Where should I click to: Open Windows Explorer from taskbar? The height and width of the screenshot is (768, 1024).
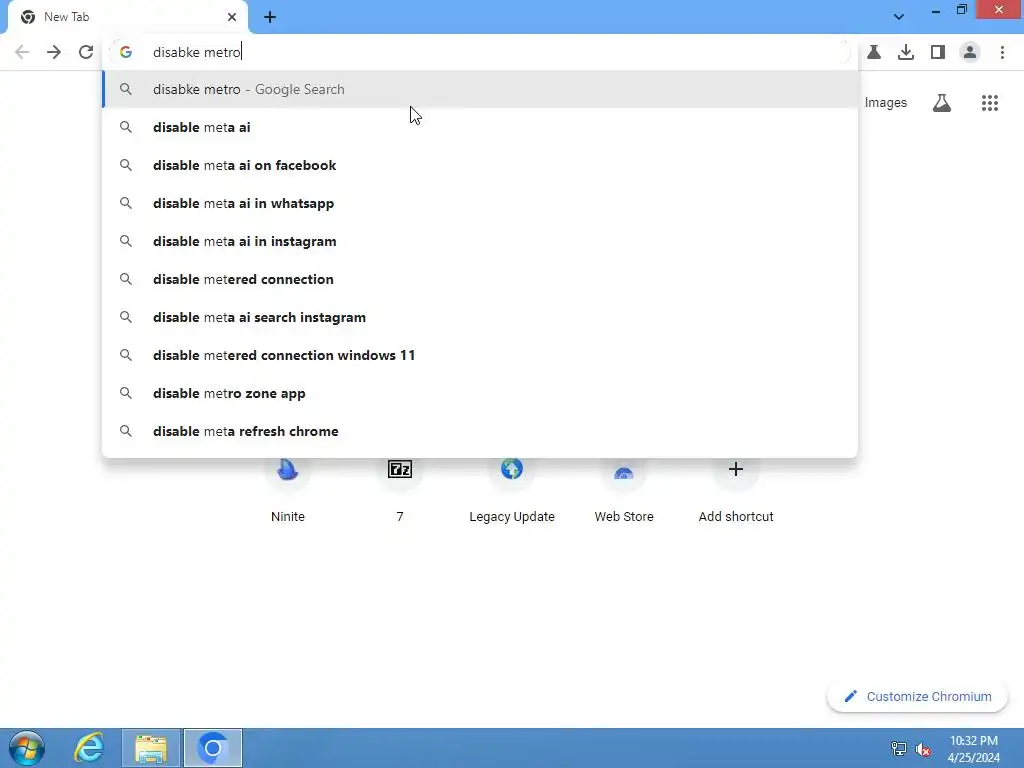coord(151,748)
